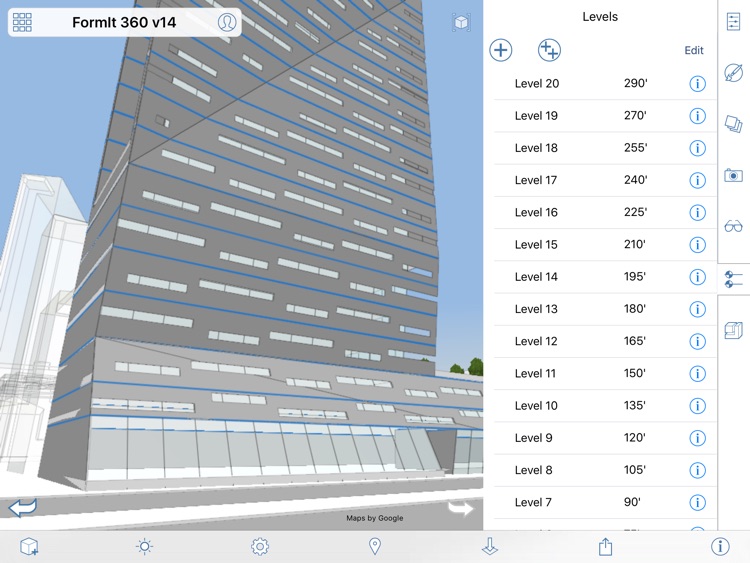Open the user account profile icon
The image size is (750, 563).
[x=227, y=22]
